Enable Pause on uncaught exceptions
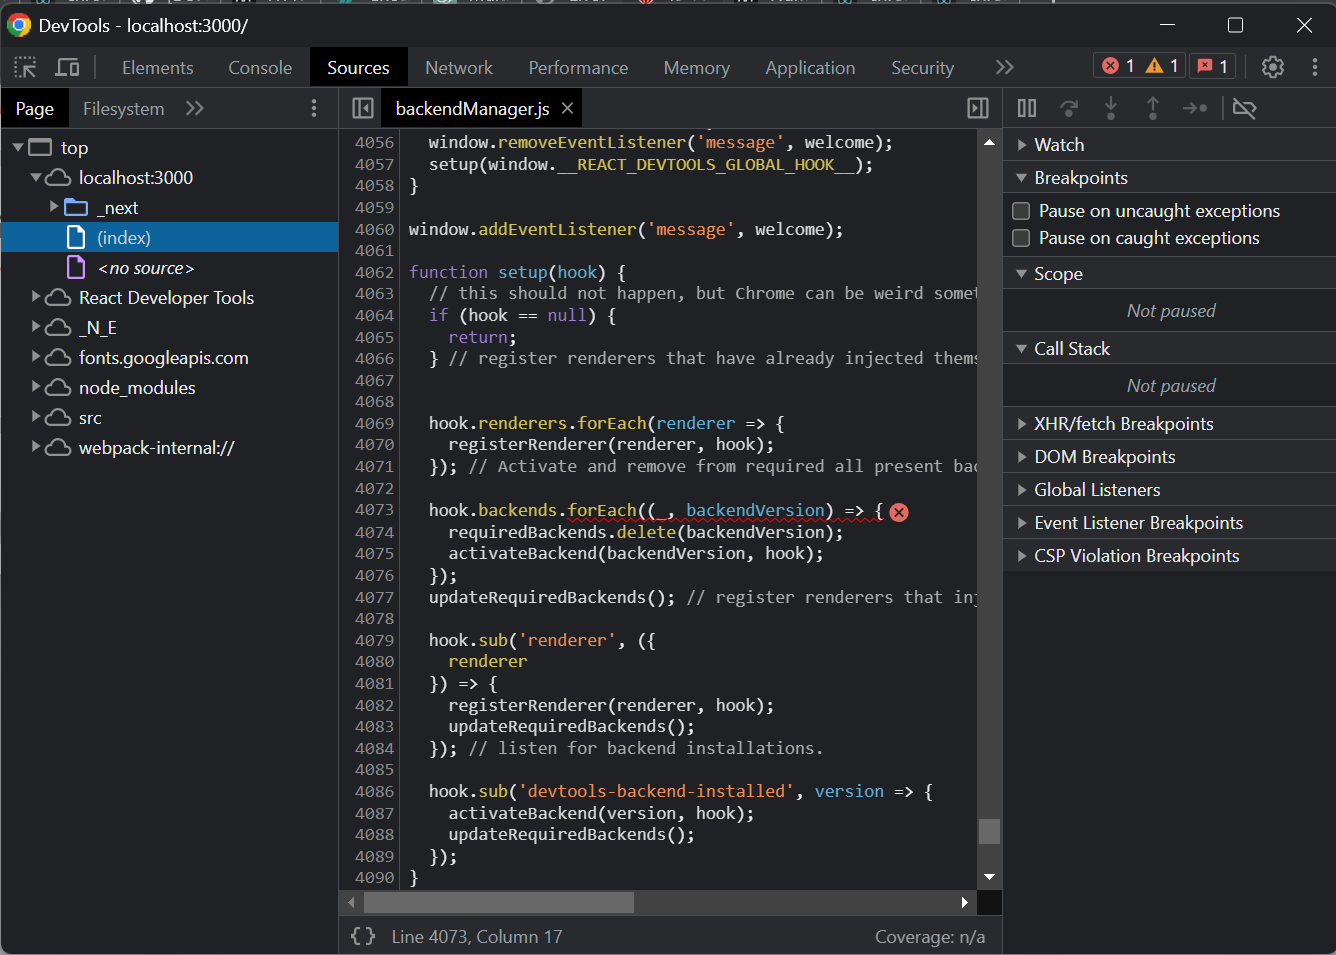This screenshot has width=1336, height=955. pyautogui.click(x=1021, y=210)
